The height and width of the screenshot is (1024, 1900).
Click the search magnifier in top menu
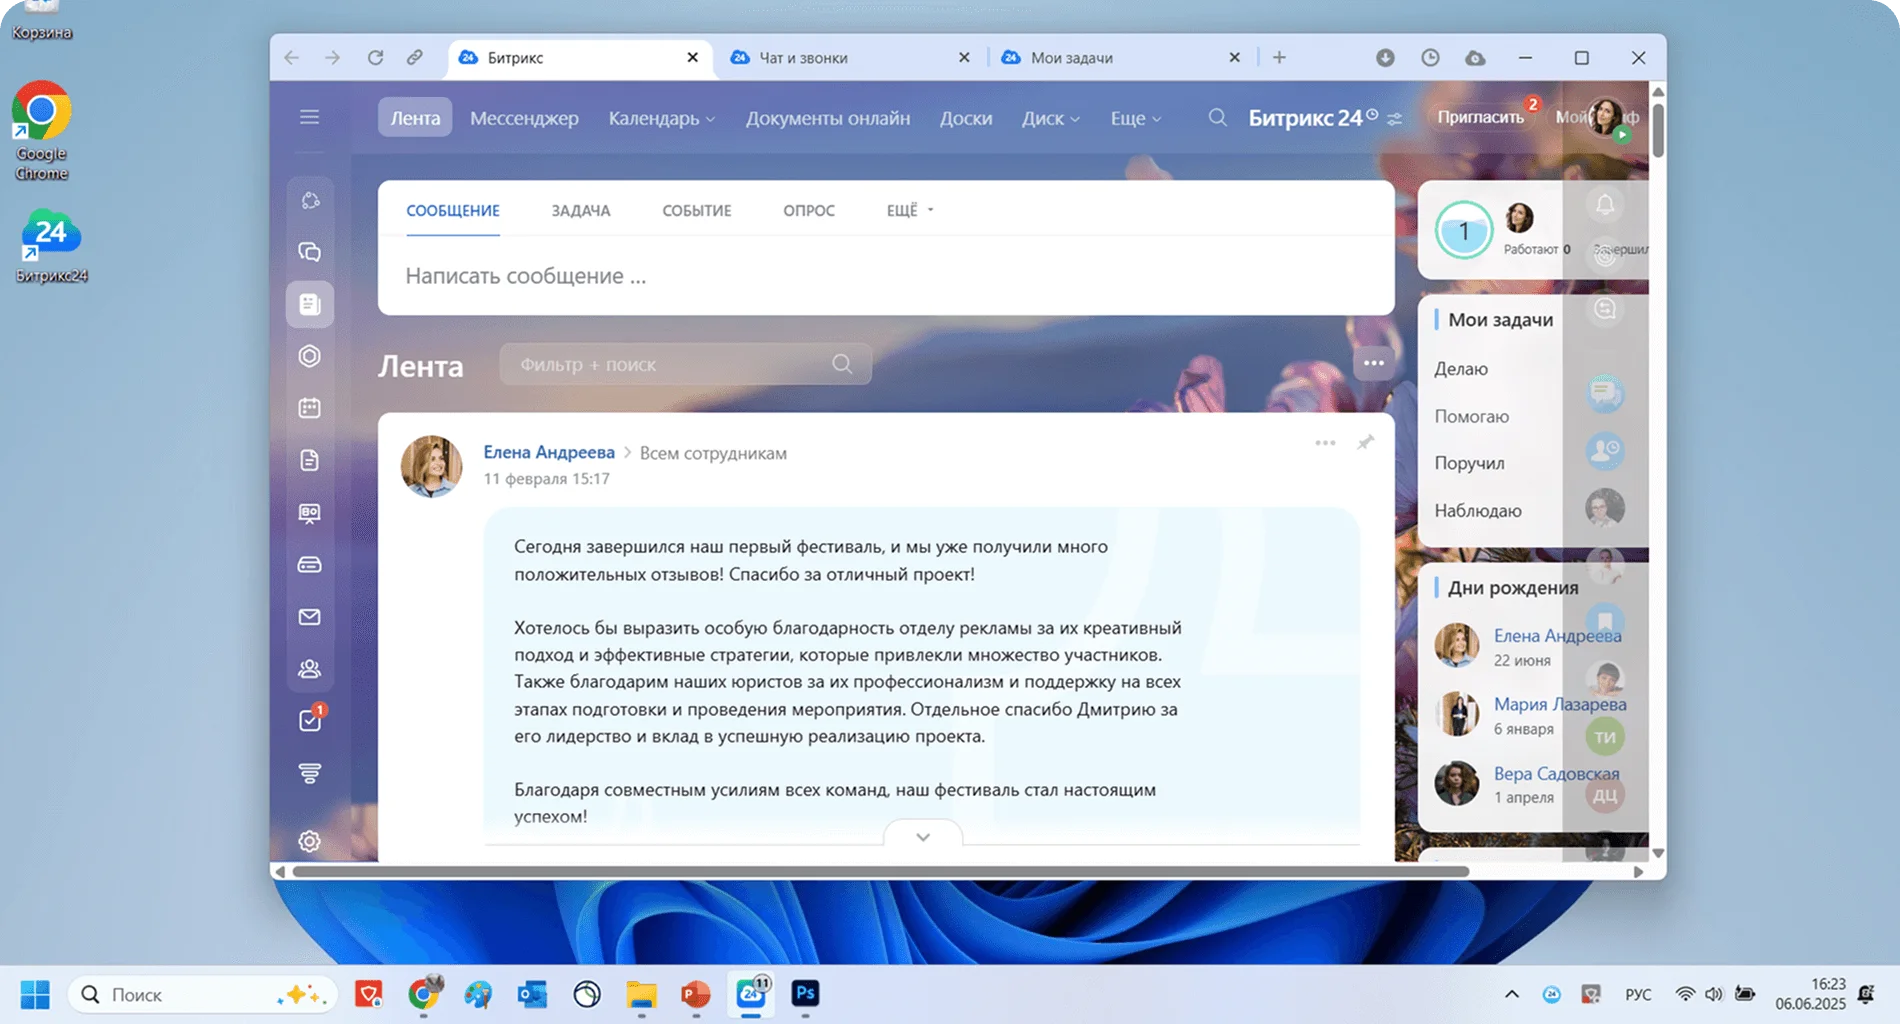click(x=1217, y=118)
